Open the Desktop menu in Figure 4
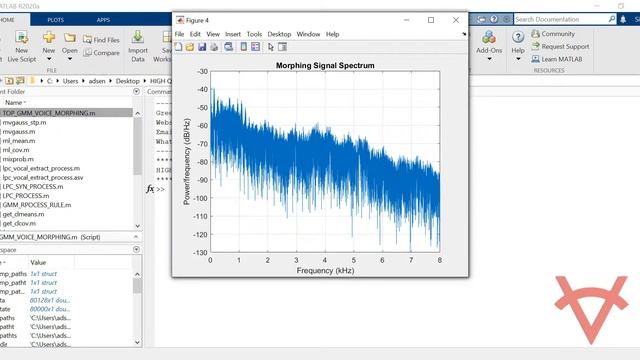The image size is (640, 360). [279, 34]
